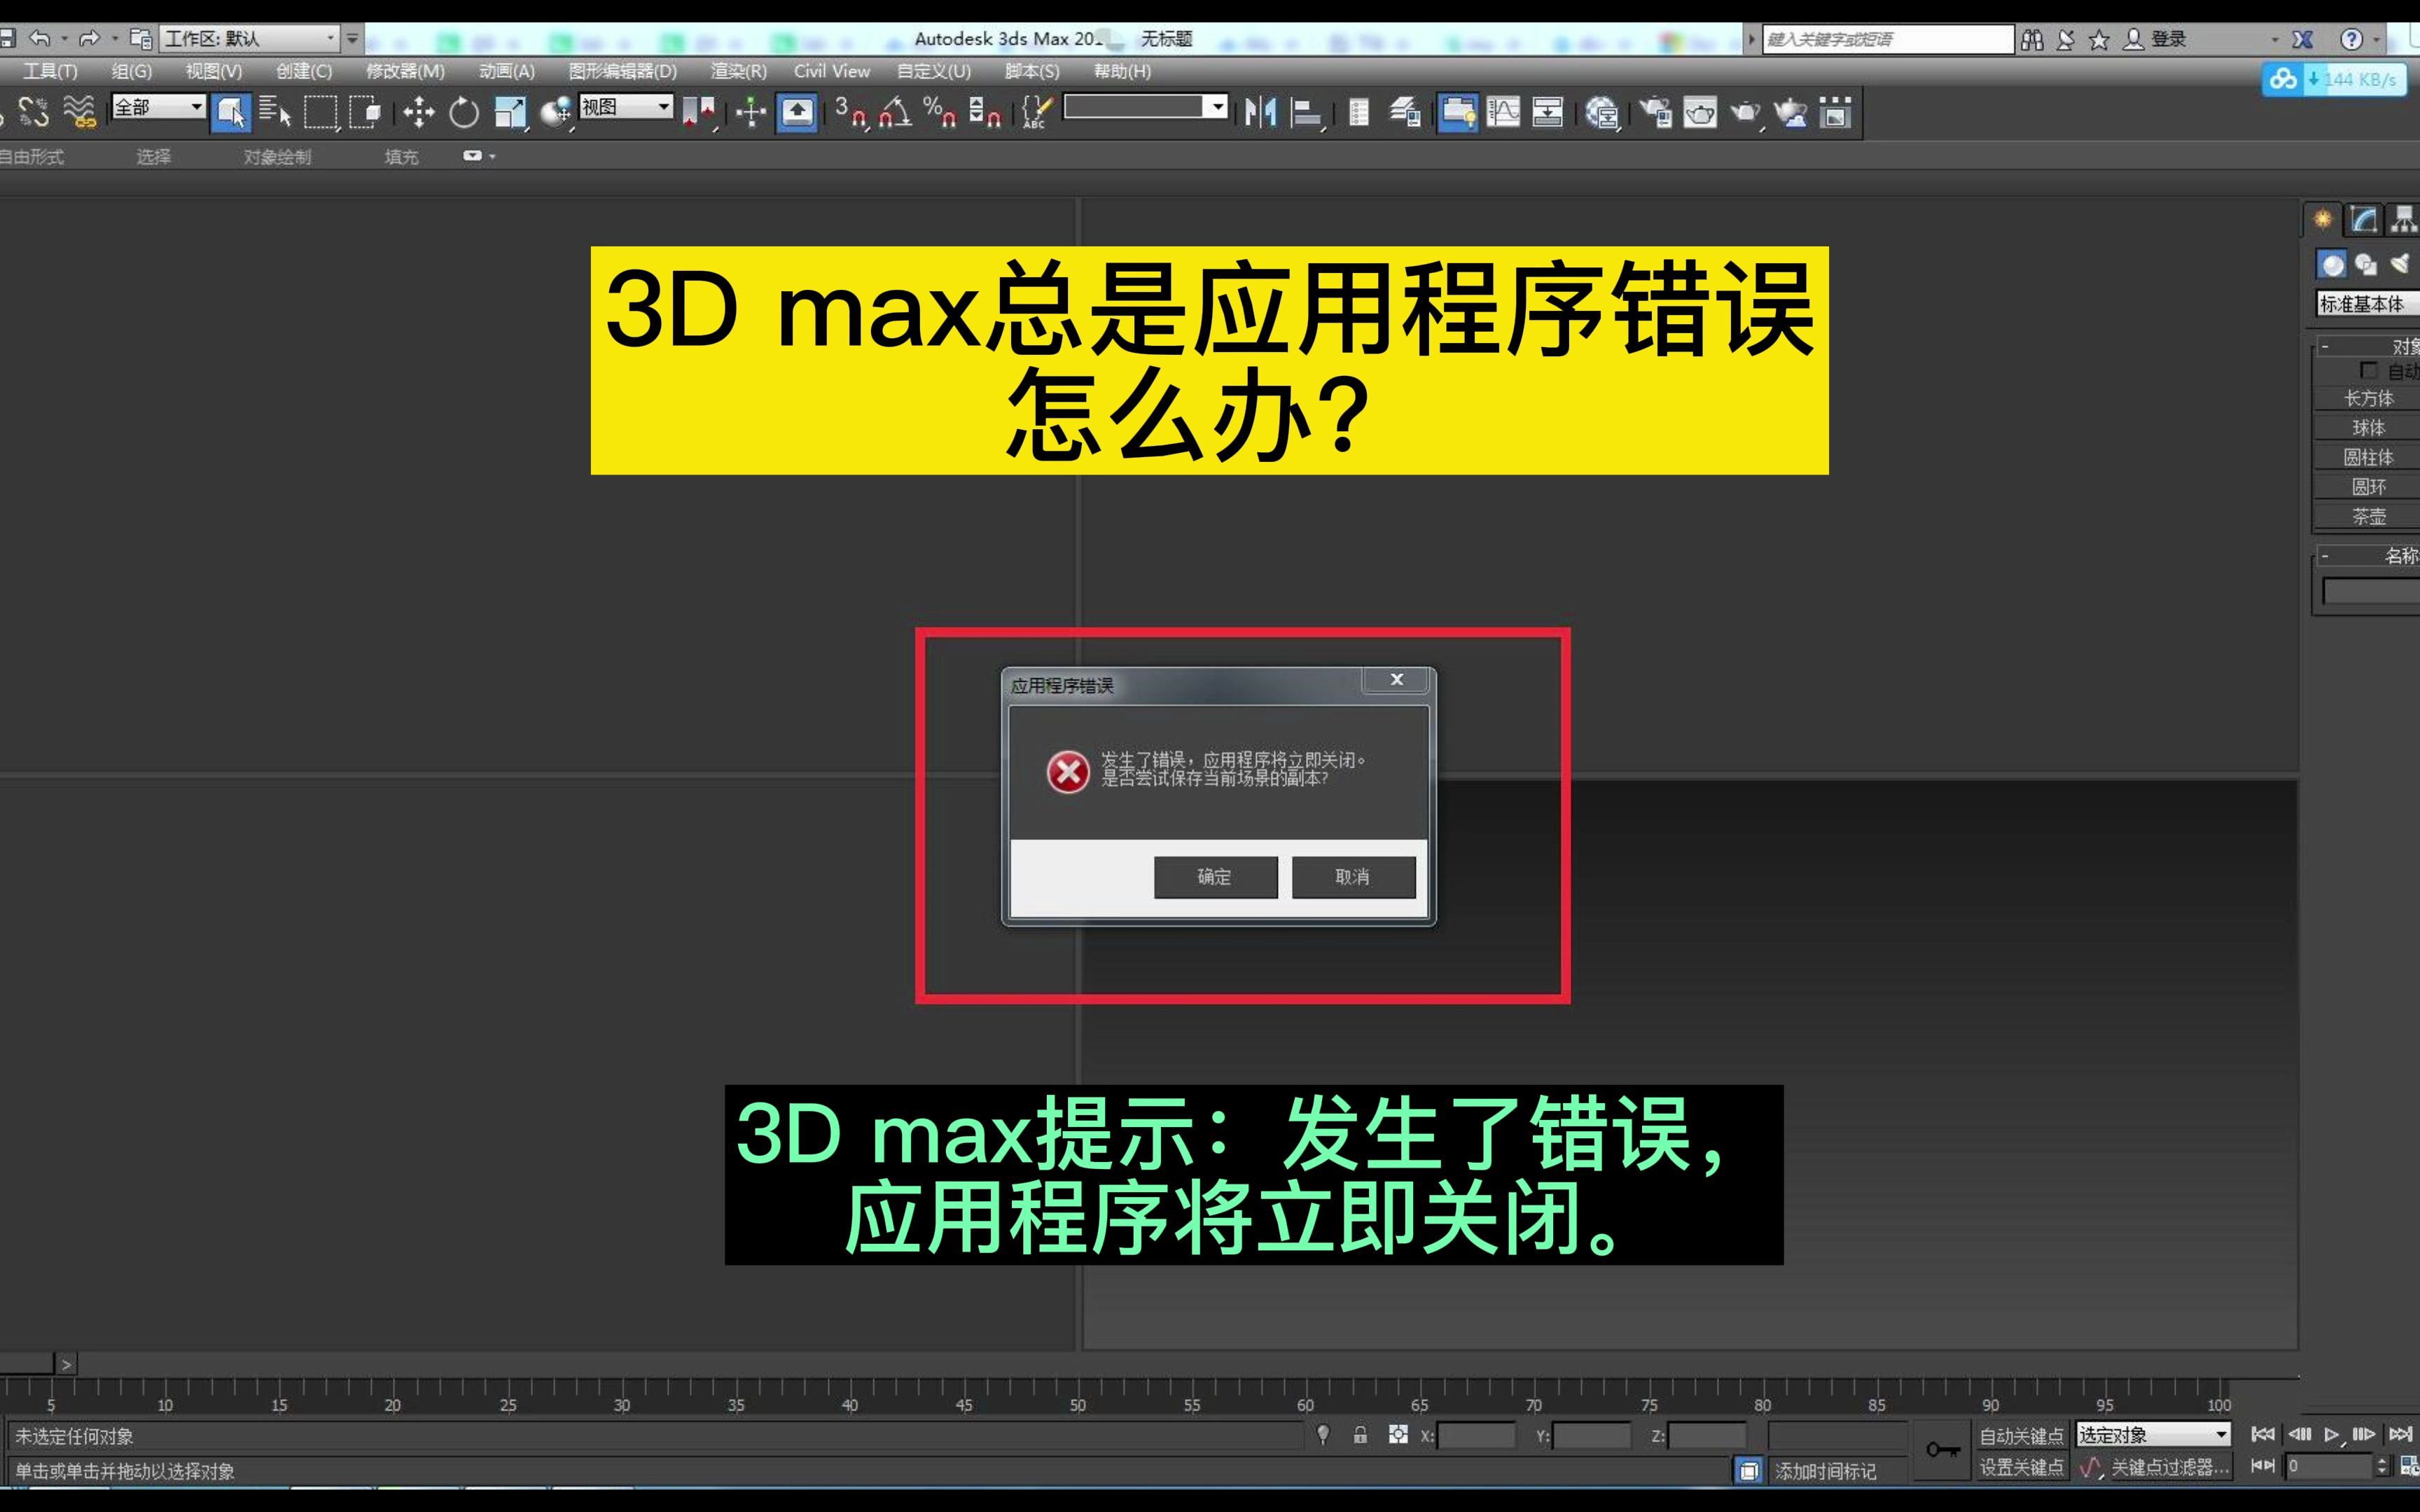Click the X coordinate input field

click(1476, 1436)
